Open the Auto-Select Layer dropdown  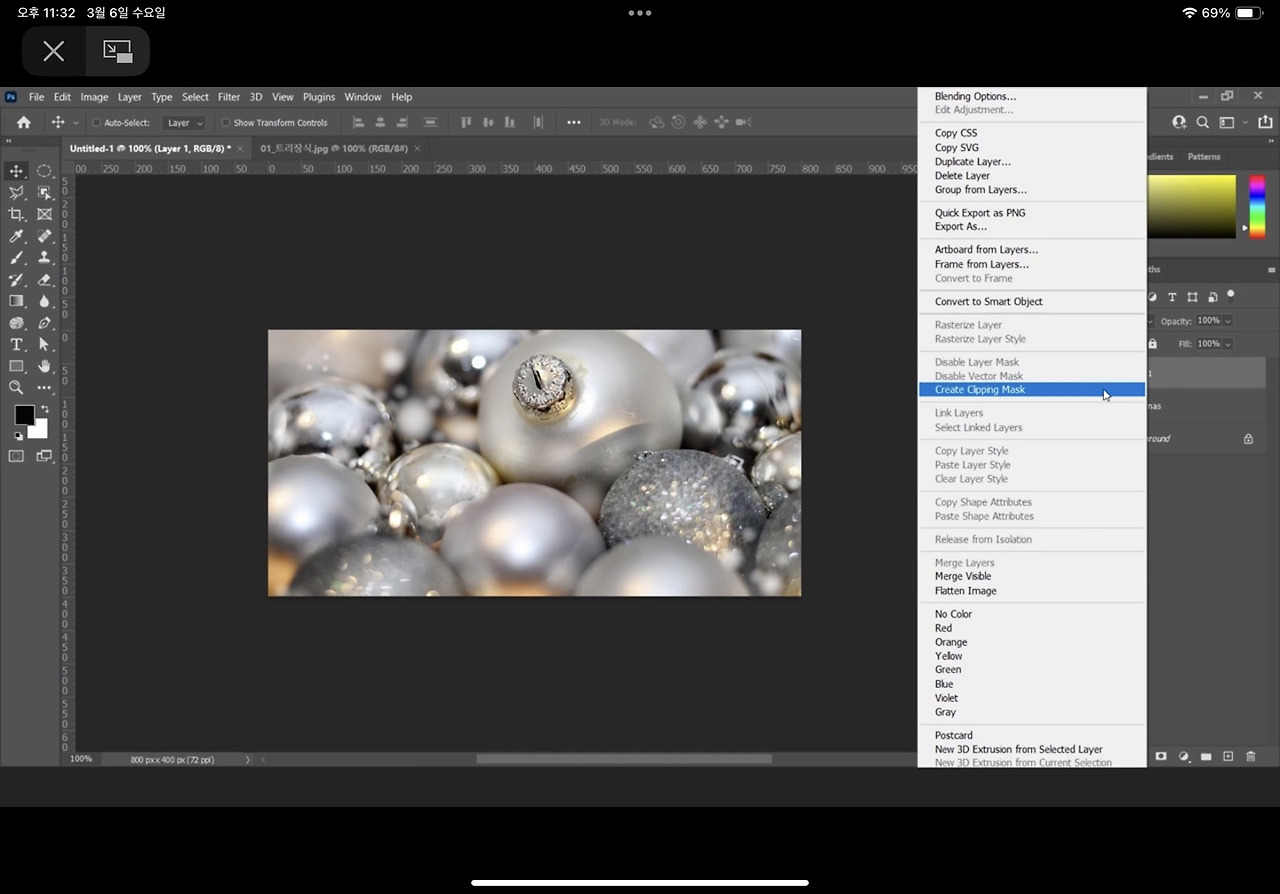pyautogui.click(x=185, y=123)
